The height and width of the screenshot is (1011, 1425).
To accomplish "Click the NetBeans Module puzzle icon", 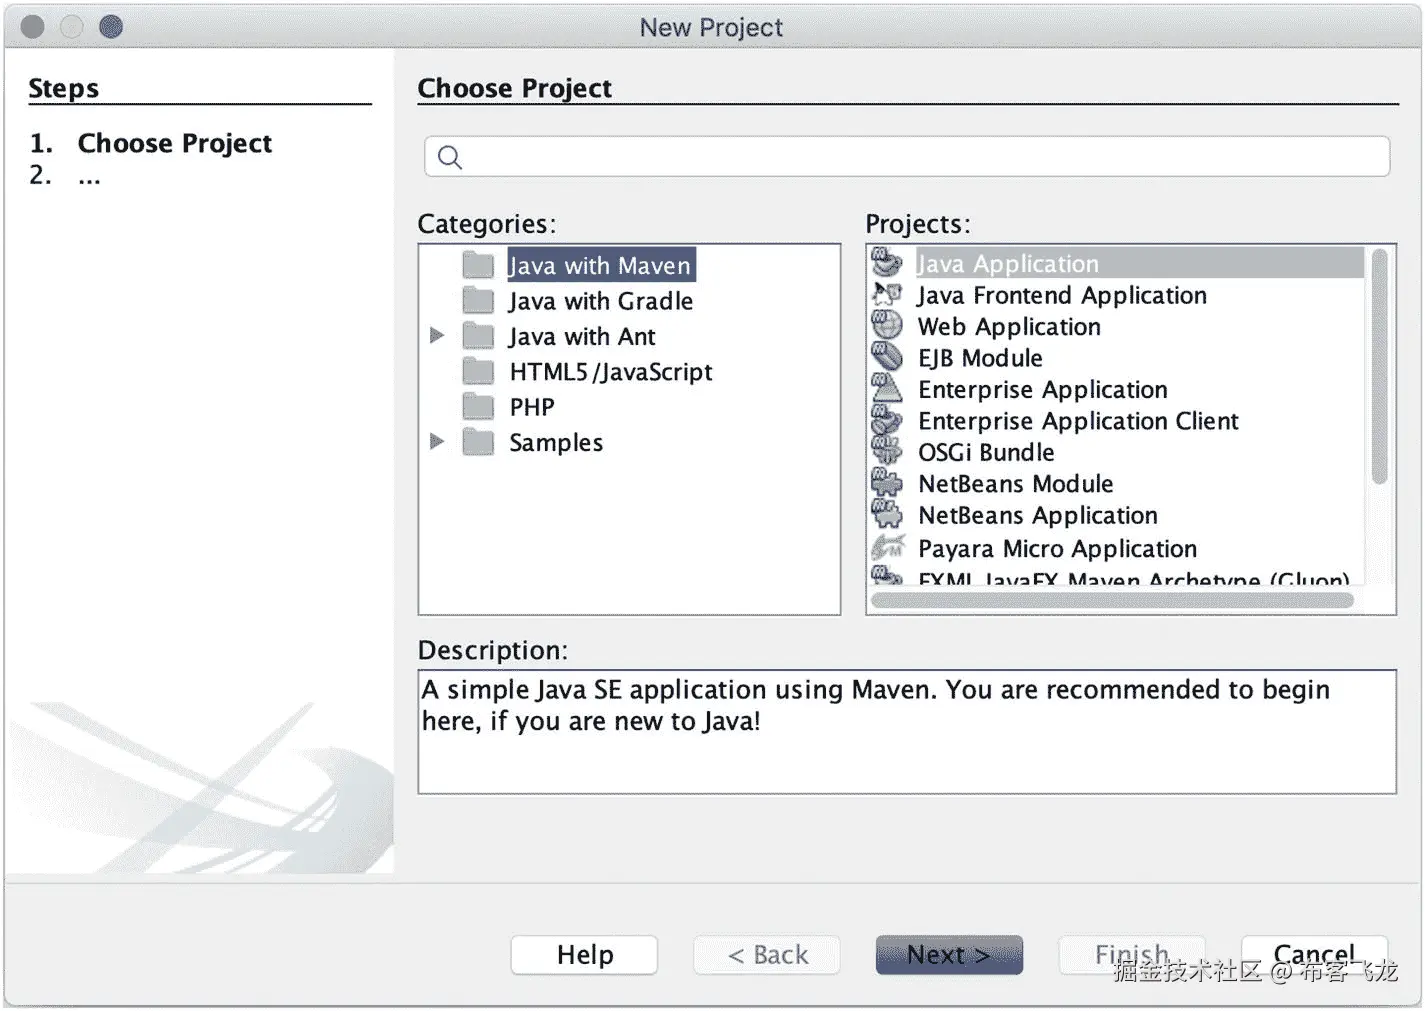I will (886, 483).
